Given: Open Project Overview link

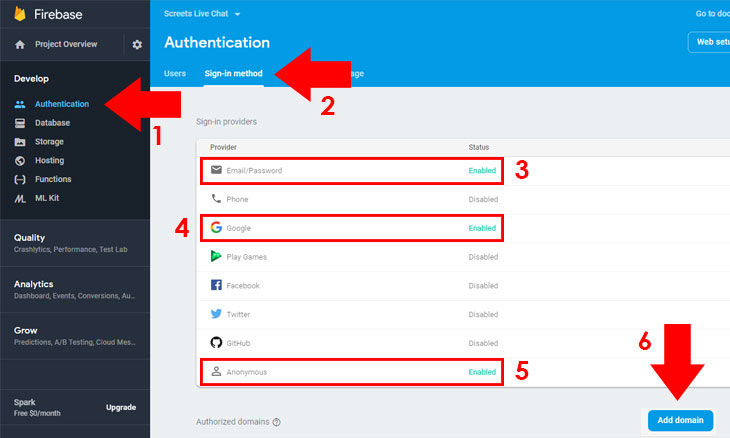Looking at the screenshot, I should (x=66, y=44).
